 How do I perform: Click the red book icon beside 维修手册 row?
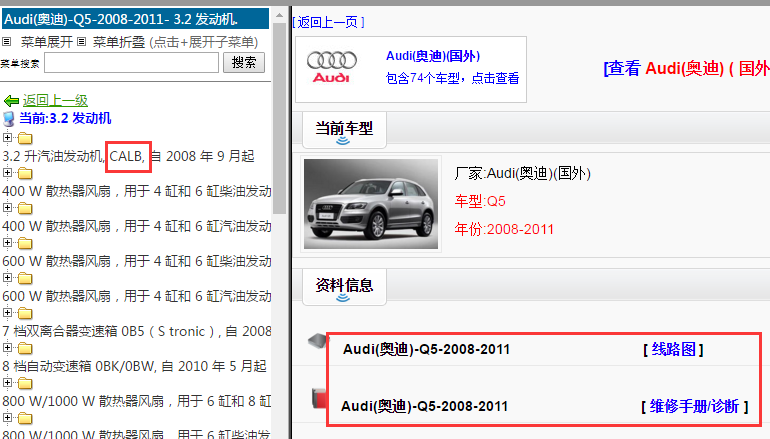[319, 398]
